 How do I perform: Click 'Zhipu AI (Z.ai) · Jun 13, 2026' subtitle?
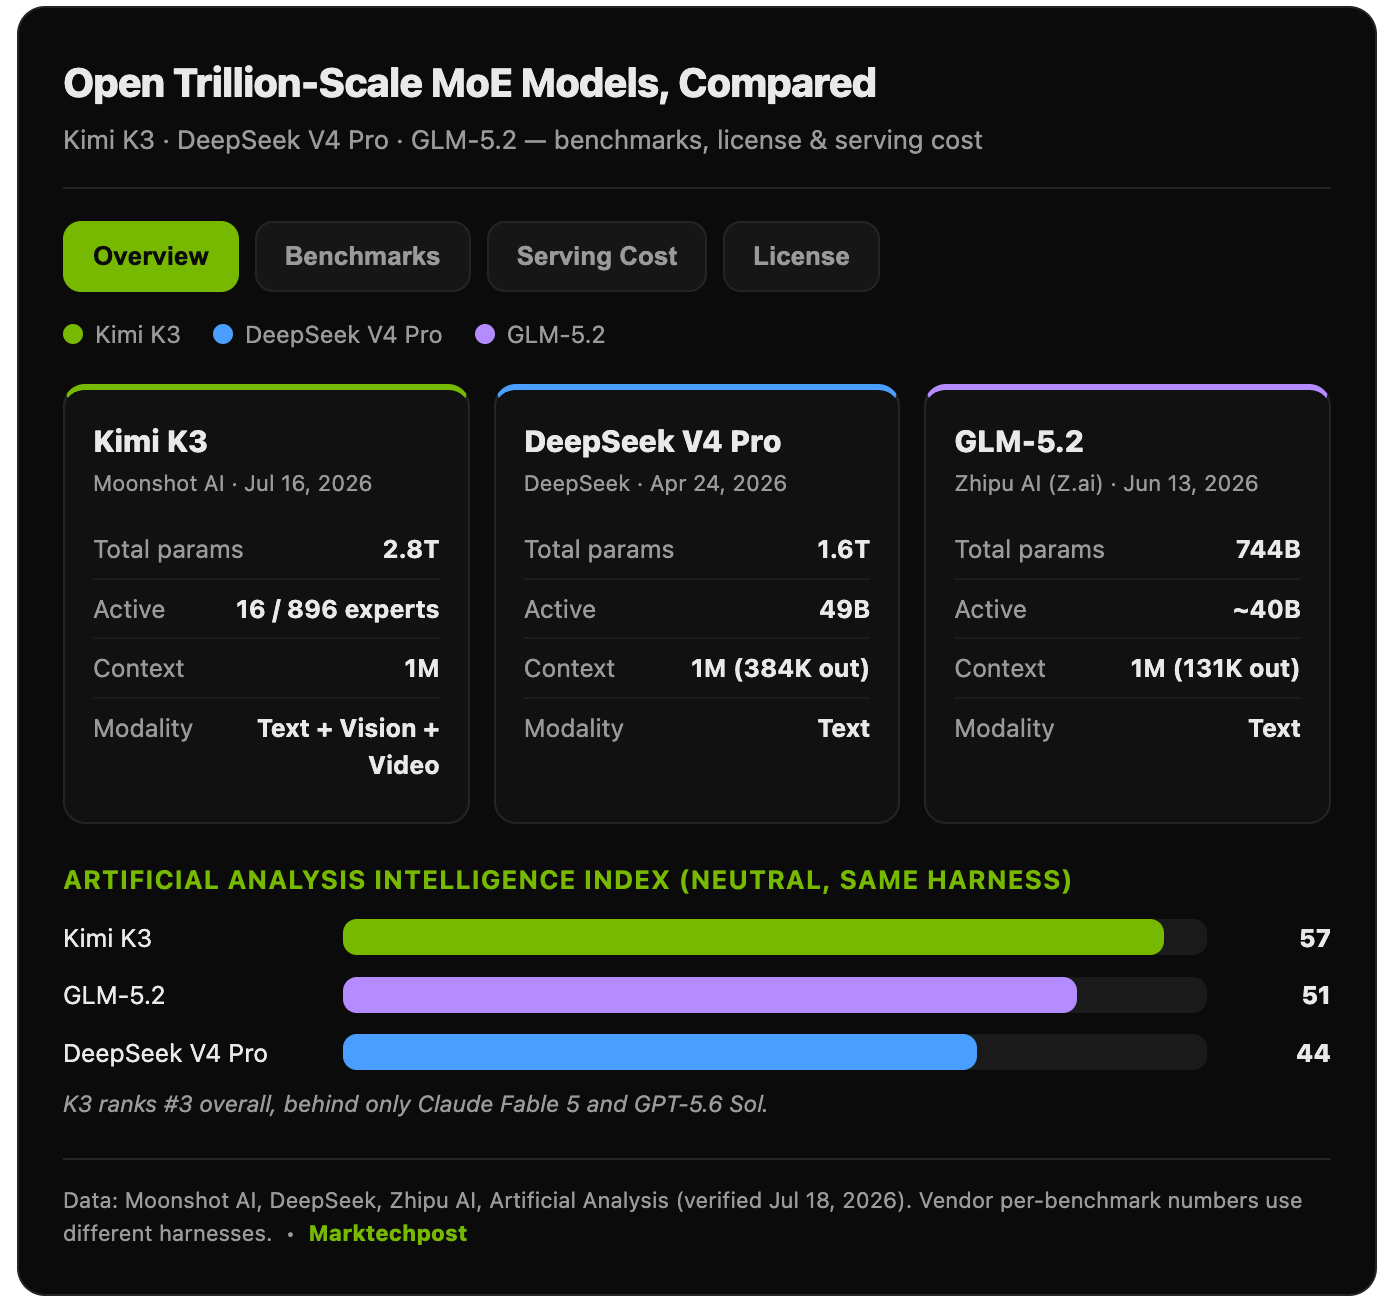coord(1106,483)
